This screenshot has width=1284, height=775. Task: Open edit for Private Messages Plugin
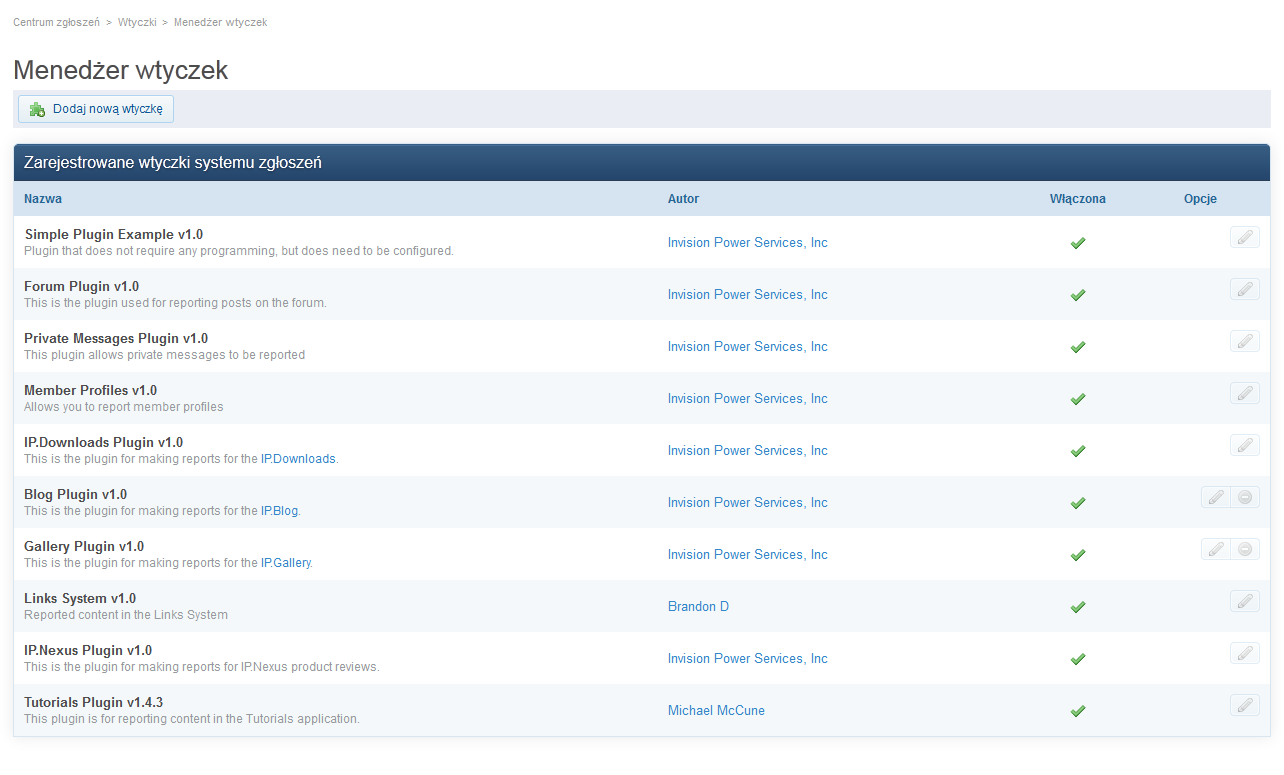tap(1244, 341)
